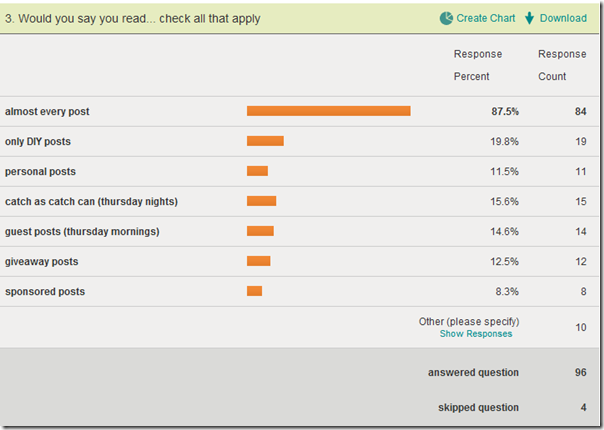Click the only DIY posts bar

click(265, 141)
